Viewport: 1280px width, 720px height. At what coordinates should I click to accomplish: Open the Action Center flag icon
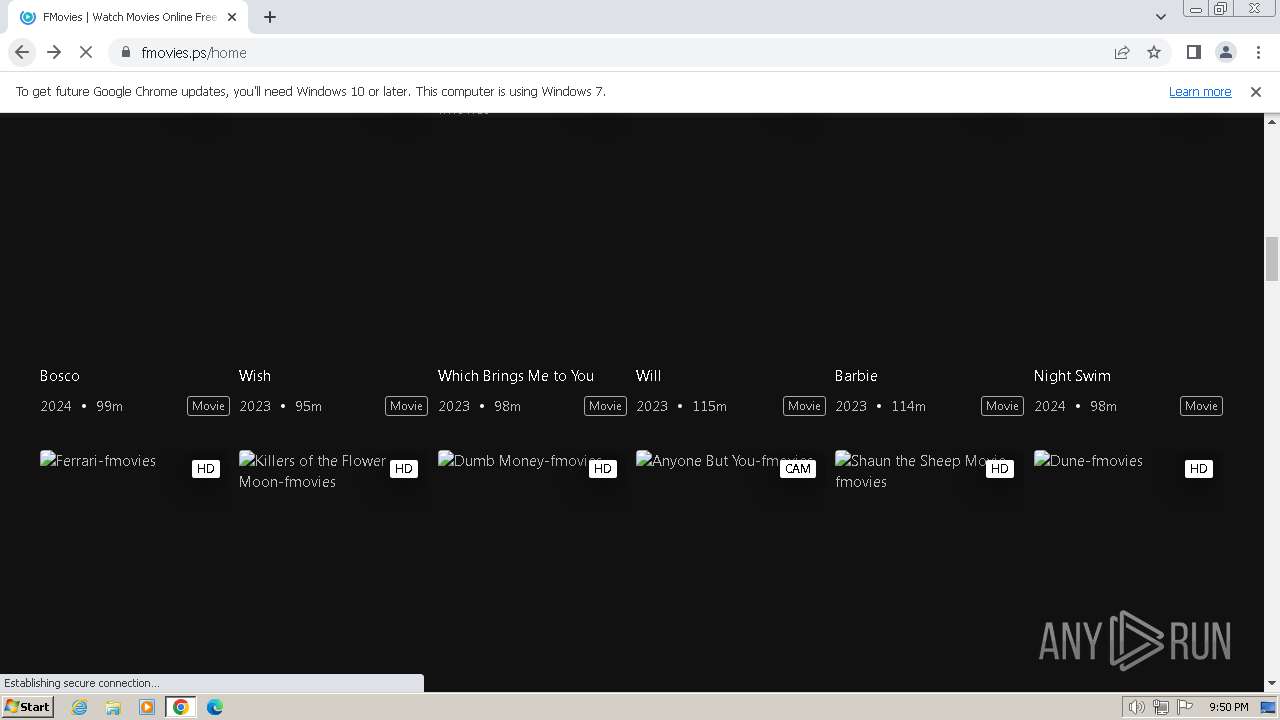coord(1185,707)
